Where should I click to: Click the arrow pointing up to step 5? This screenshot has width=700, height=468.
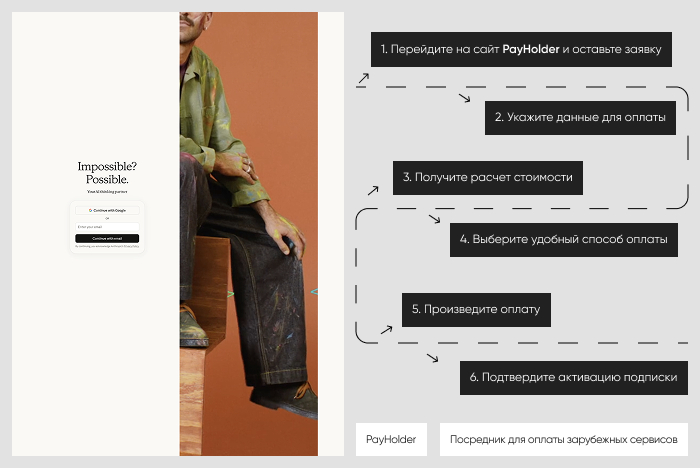[387, 330]
